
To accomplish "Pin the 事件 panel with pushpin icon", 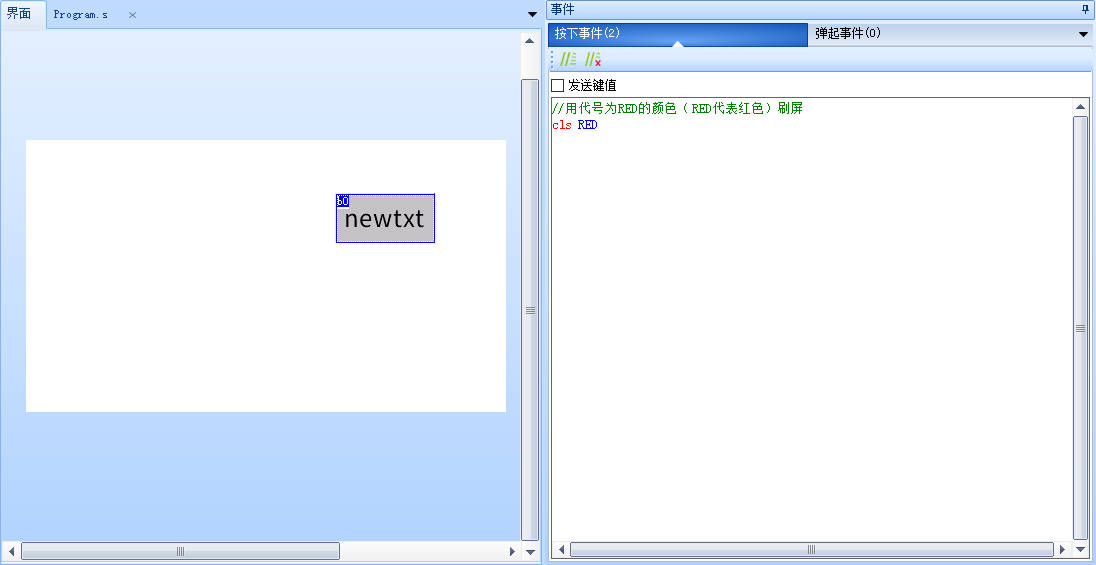I will pyautogui.click(x=1086, y=9).
